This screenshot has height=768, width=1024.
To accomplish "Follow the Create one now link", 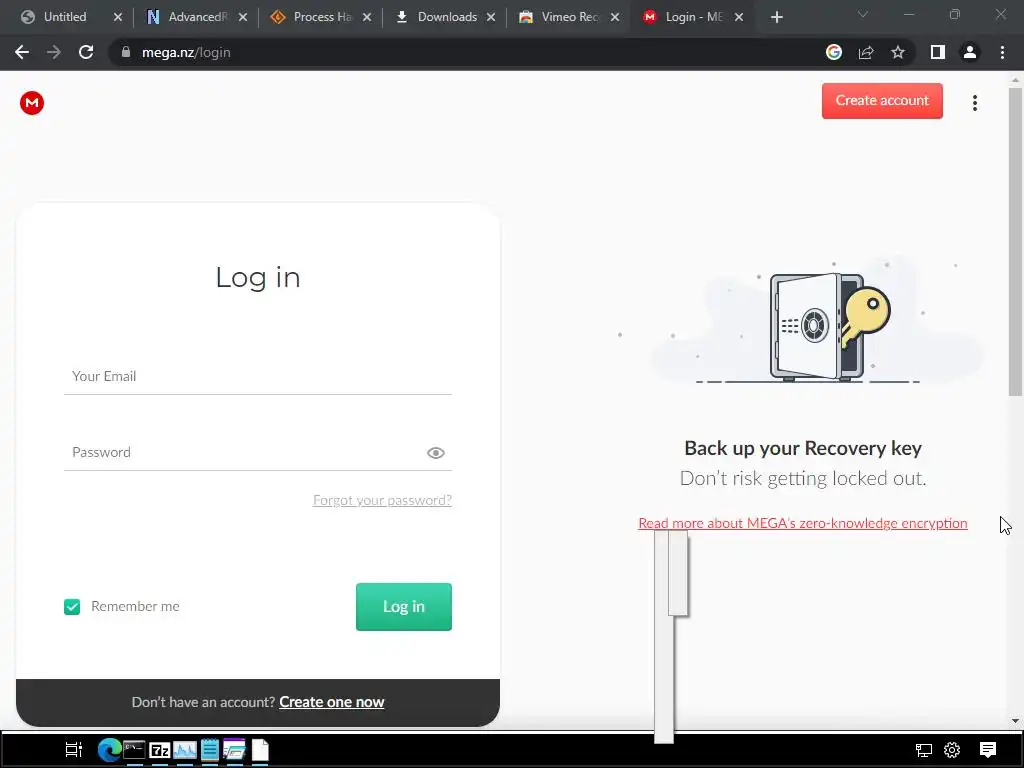I will [332, 702].
